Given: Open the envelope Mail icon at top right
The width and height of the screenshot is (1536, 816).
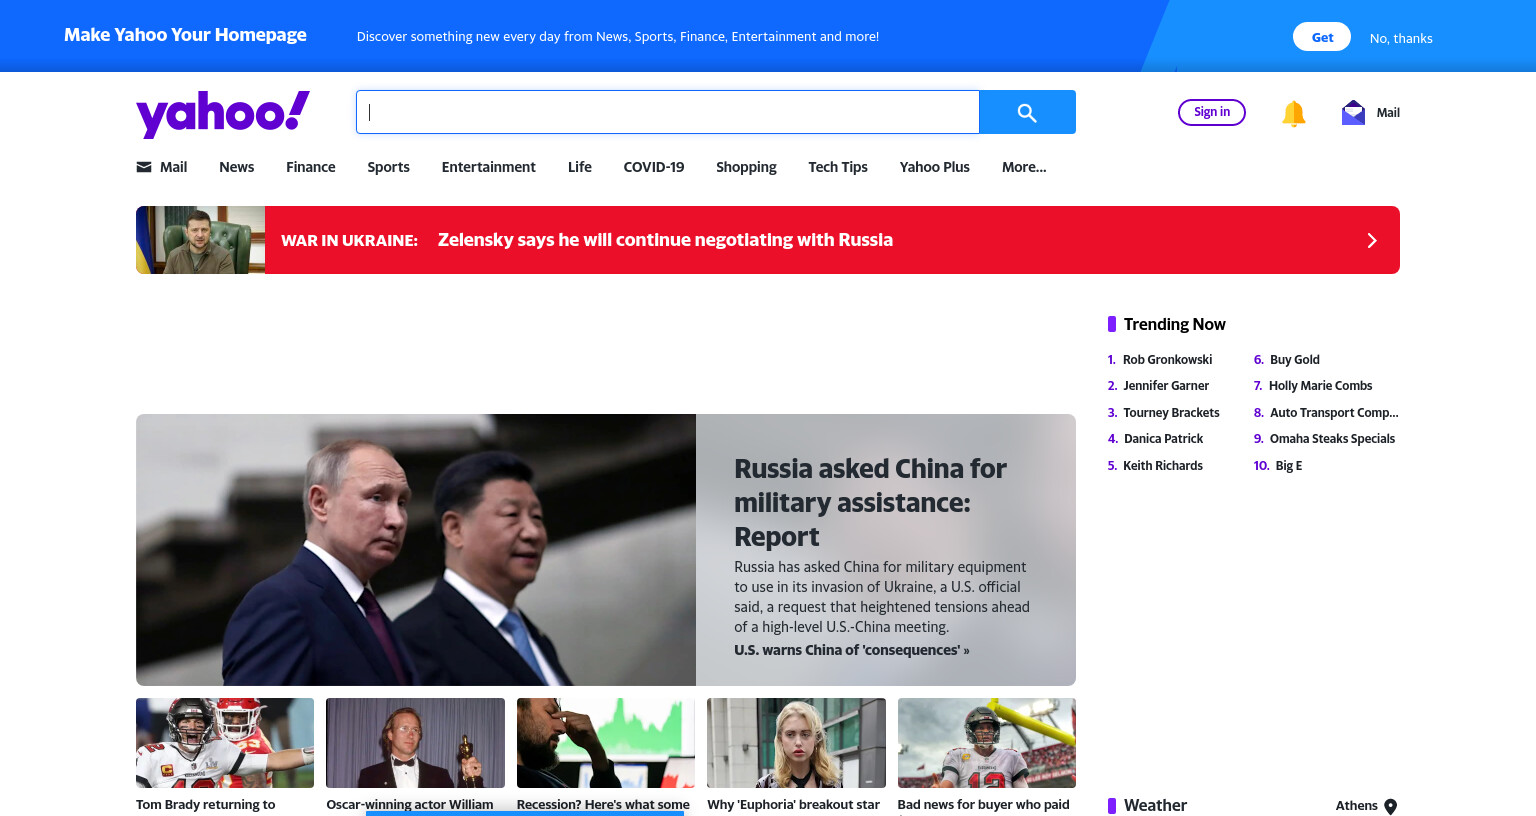Looking at the screenshot, I should [x=1353, y=112].
